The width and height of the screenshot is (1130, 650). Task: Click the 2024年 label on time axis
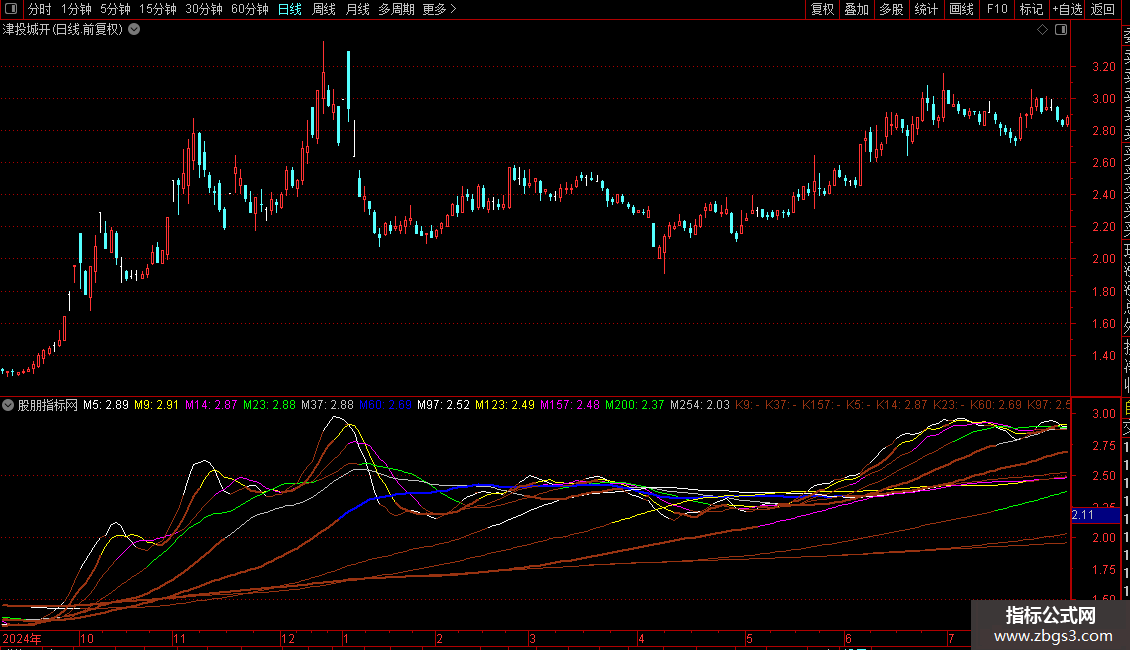coord(22,638)
